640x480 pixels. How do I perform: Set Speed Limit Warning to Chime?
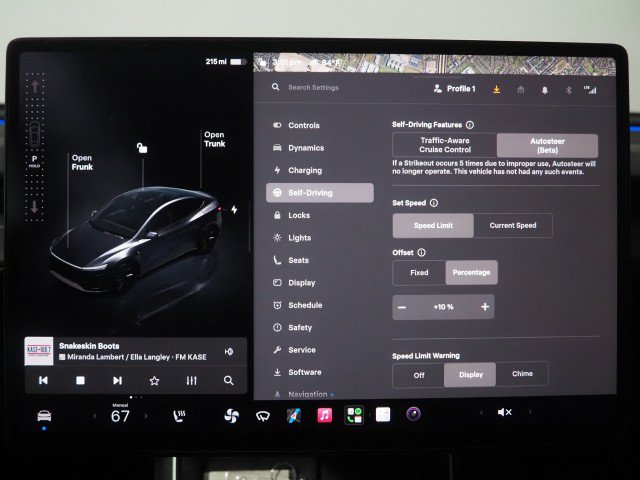(x=522, y=374)
